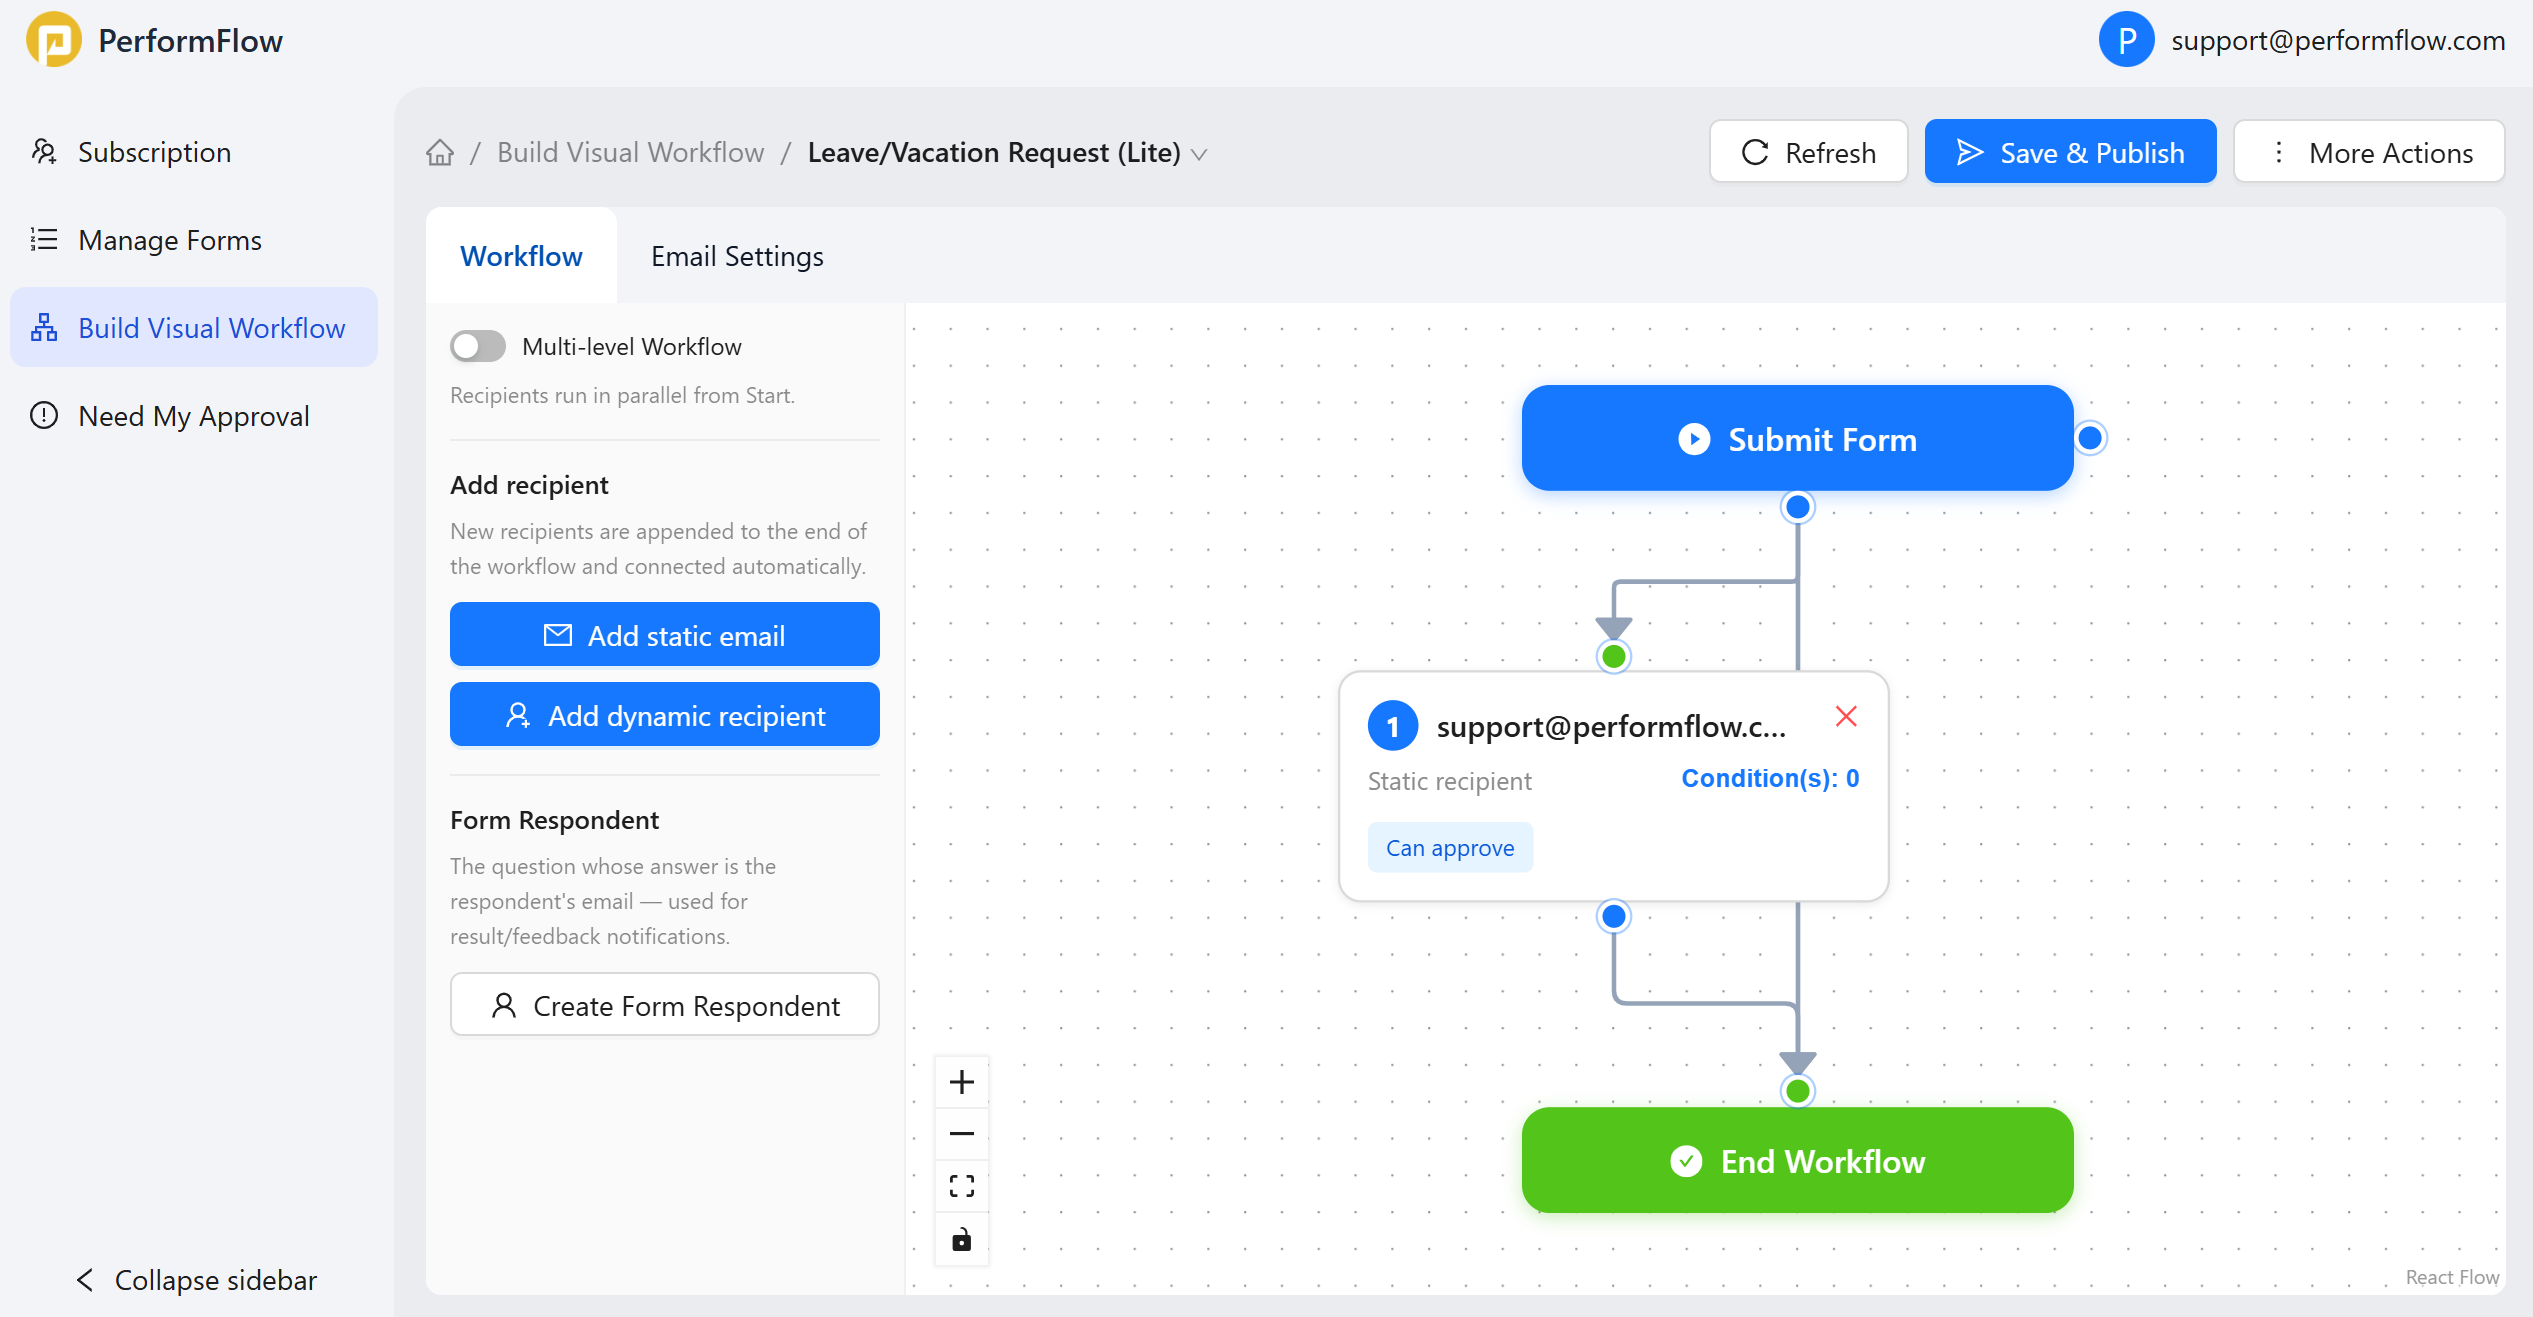Screen dimensions: 2533x1317
Task: Click the recipient number 1 badge
Action: point(1393,726)
